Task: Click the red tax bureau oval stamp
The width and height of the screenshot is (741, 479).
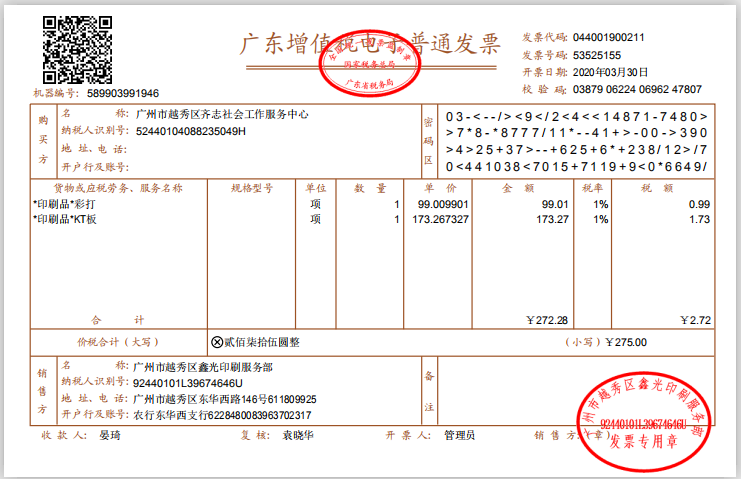Action: coord(370,63)
